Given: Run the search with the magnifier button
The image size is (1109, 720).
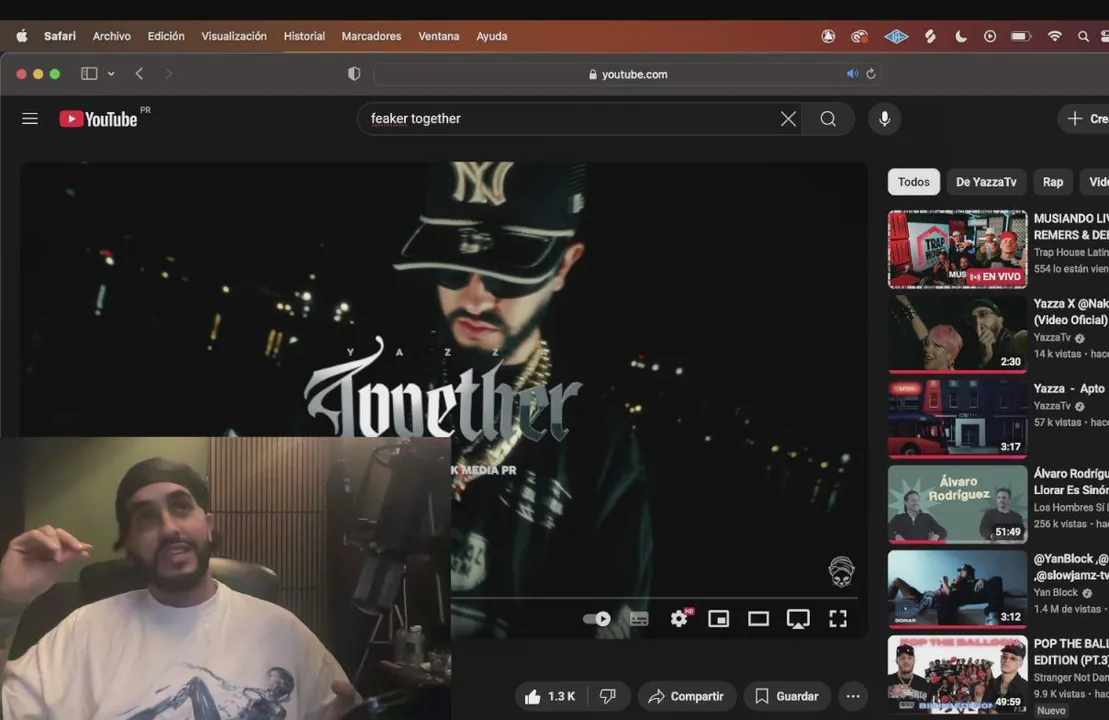Looking at the screenshot, I should click(828, 119).
